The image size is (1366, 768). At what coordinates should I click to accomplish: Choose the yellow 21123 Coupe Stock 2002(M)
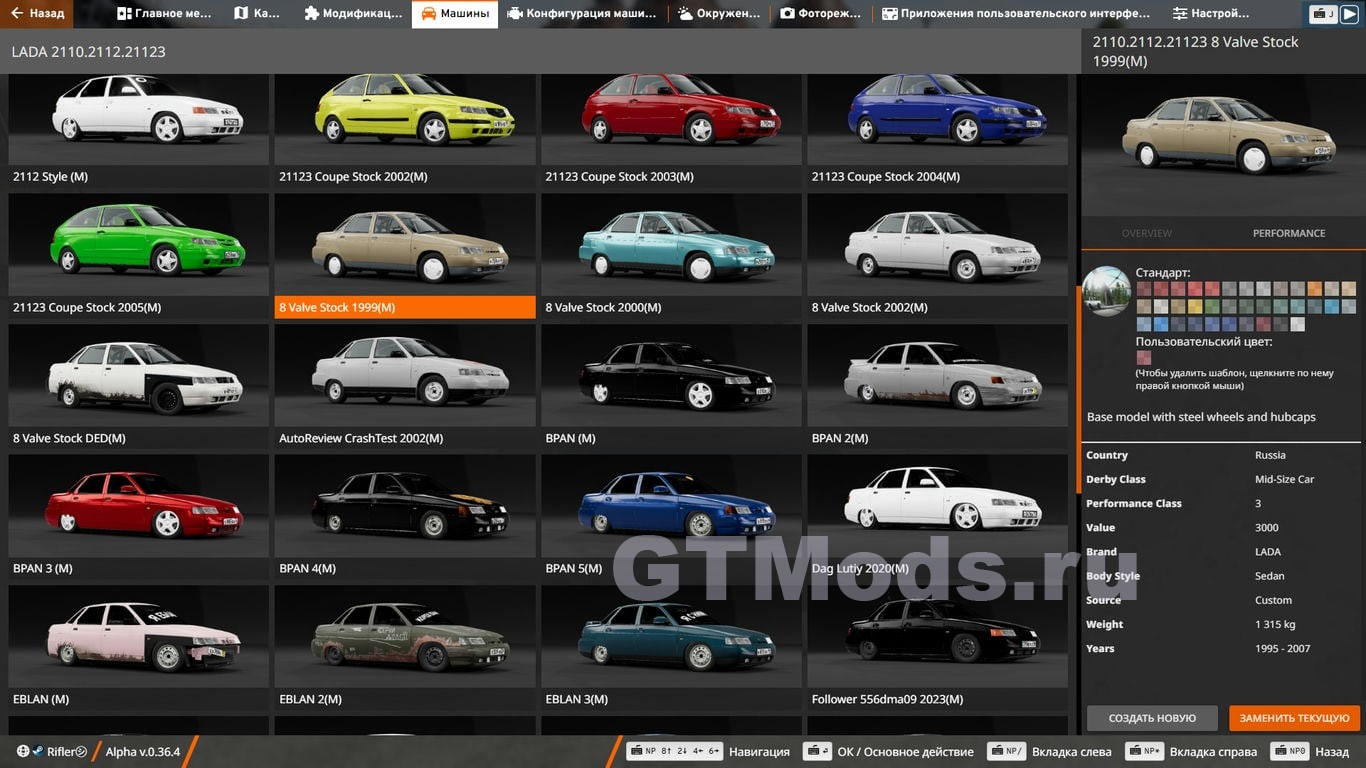pyautogui.click(x=405, y=130)
